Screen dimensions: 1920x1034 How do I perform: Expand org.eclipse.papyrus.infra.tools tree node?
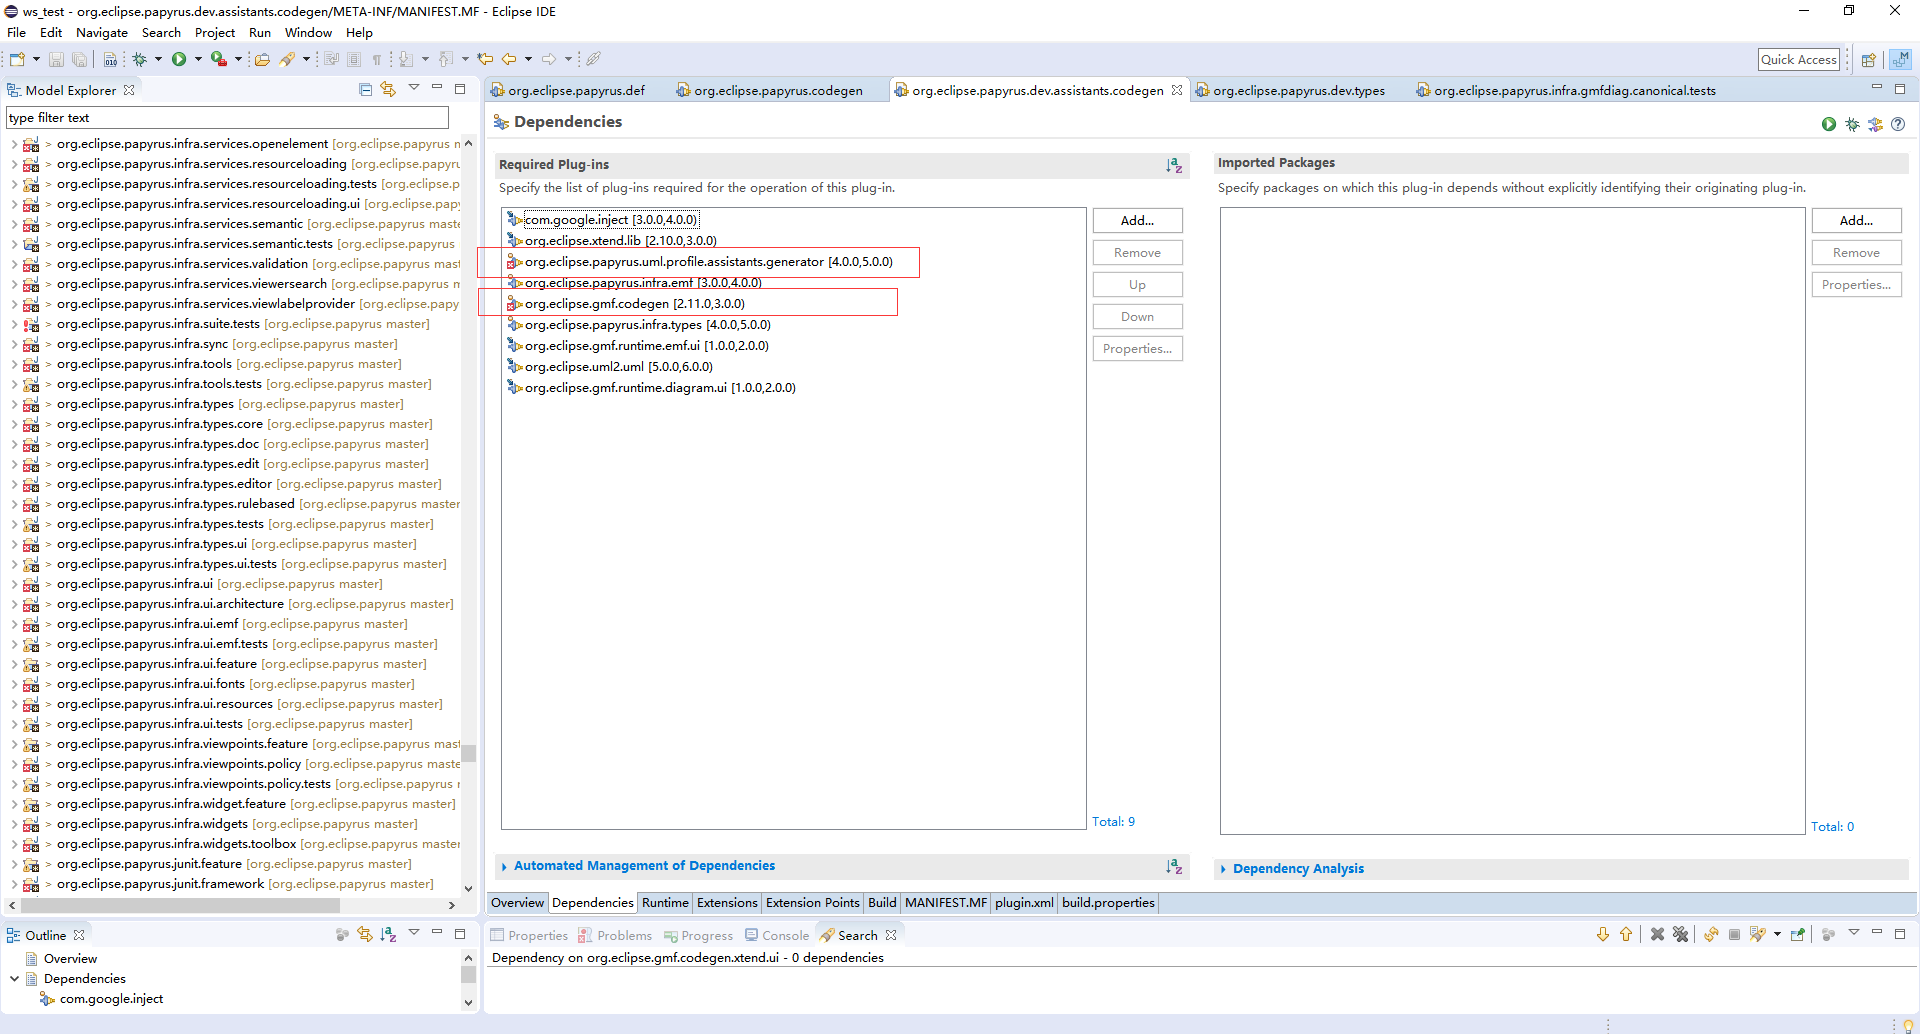(14, 364)
